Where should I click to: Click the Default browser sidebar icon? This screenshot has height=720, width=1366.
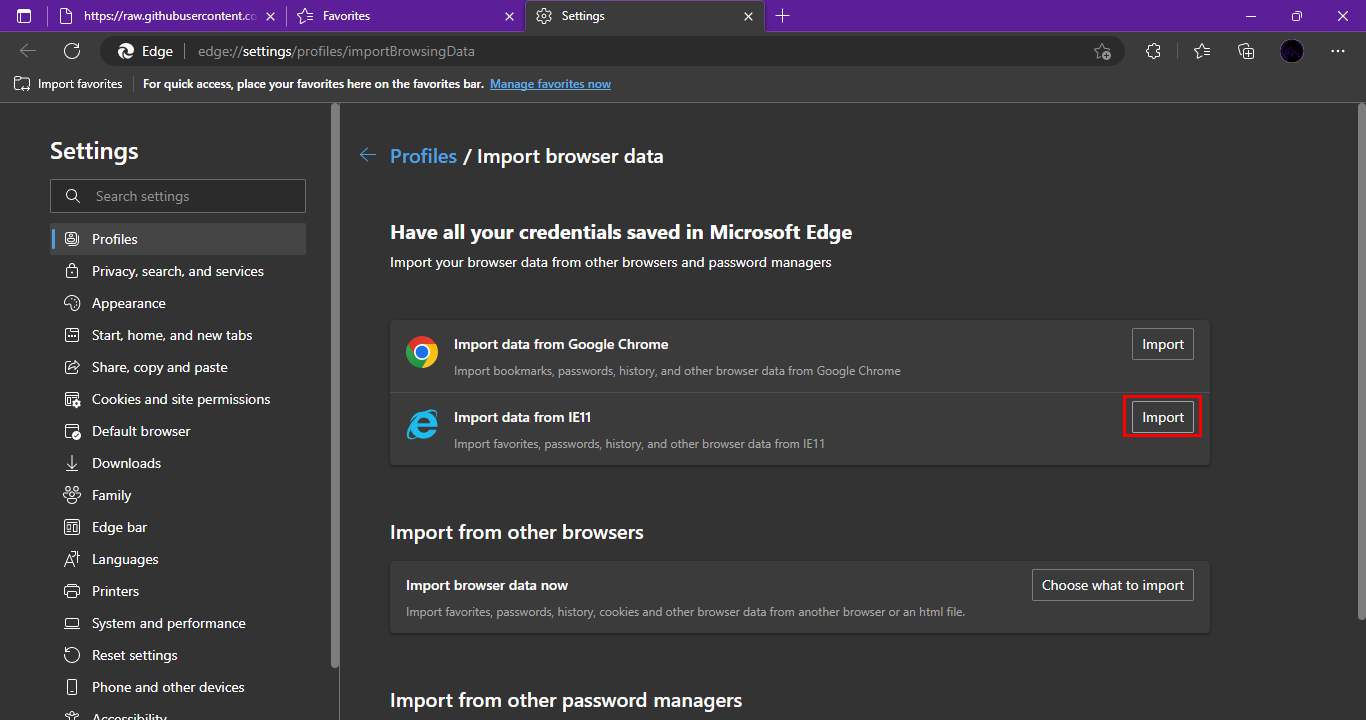(72, 431)
